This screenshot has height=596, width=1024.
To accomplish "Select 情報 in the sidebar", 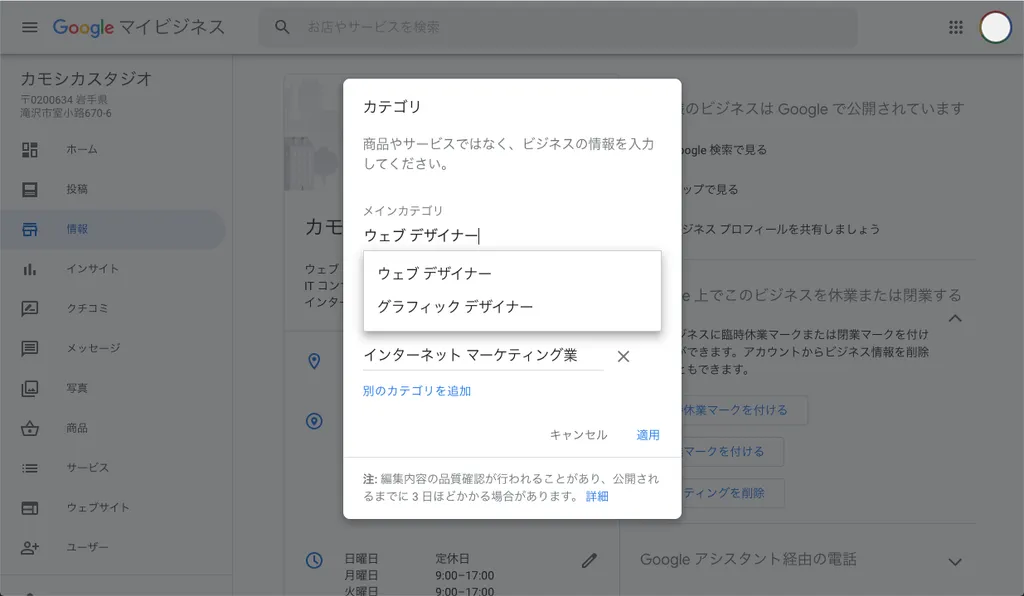I will pyautogui.click(x=112, y=229).
